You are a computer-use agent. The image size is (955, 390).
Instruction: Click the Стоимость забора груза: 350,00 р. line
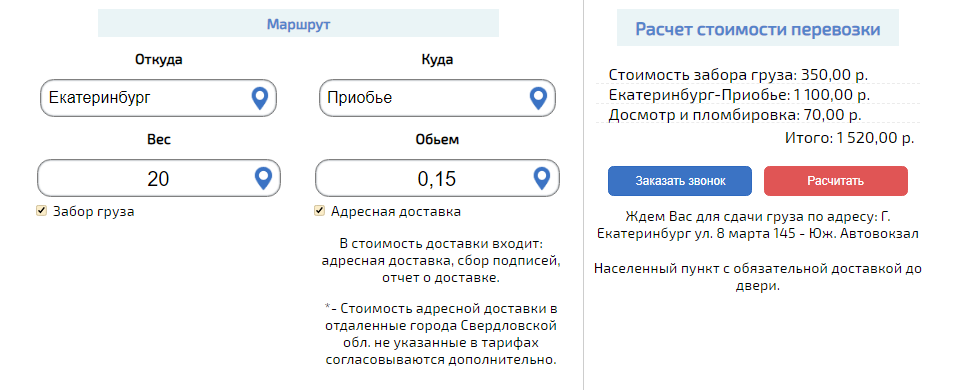[x=738, y=75]
